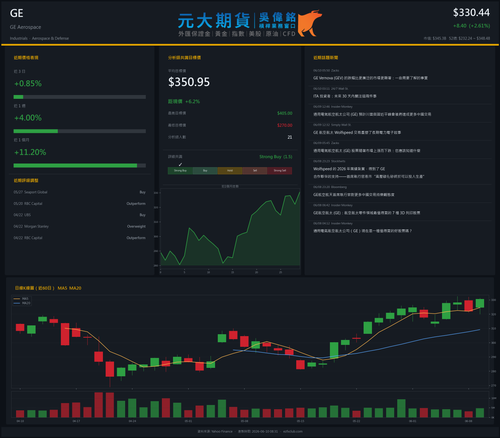Click the $405.00 high target value
The image size is (500, 438).
coord(285,113)
